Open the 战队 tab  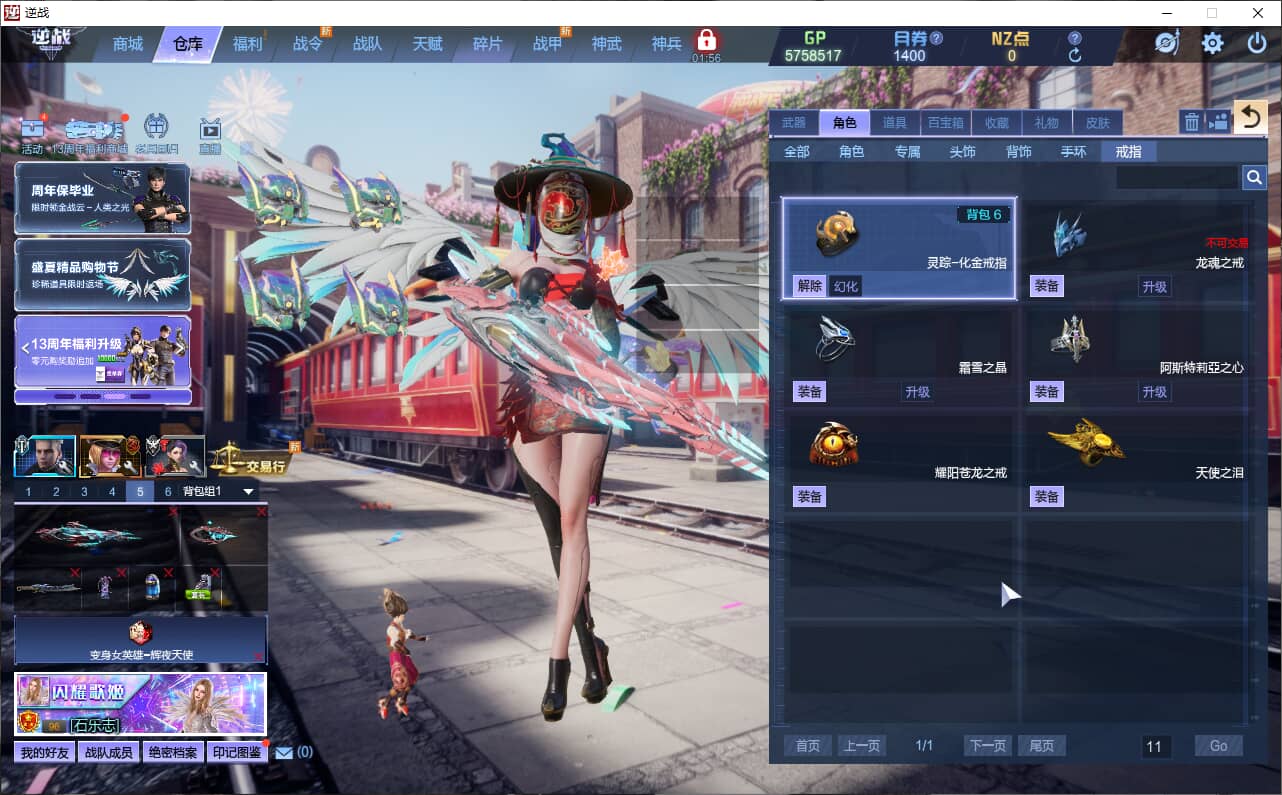(x=367, y=44)
